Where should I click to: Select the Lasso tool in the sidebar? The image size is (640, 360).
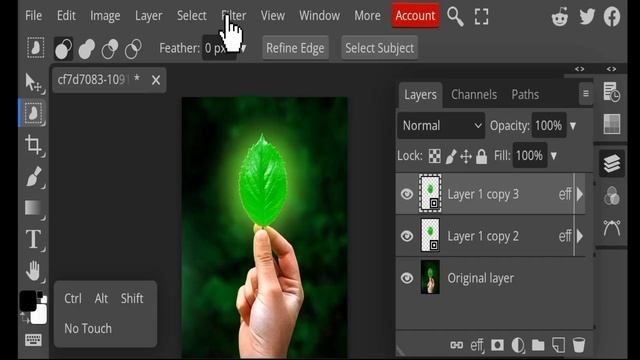pos(33,113)
